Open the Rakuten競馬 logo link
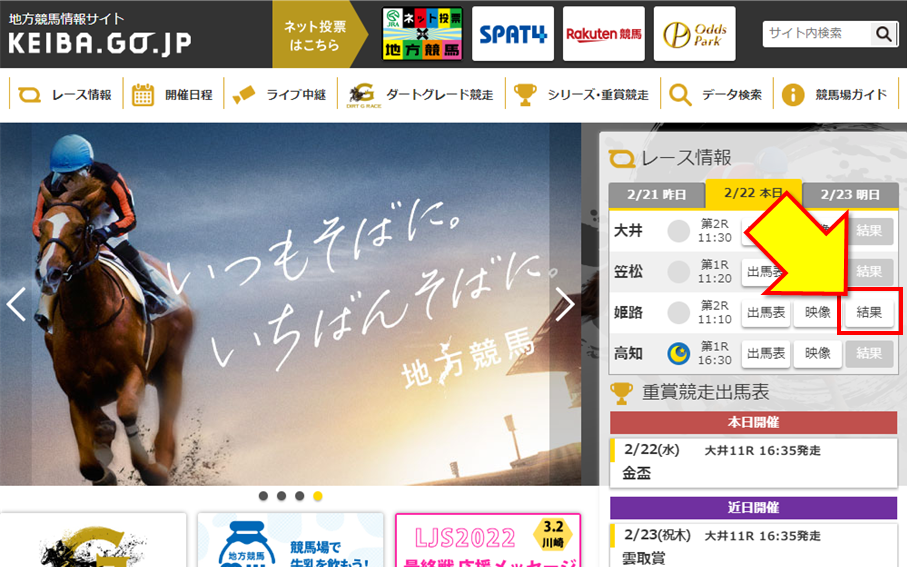Viewport: 907px width, 567px height. 604,34
